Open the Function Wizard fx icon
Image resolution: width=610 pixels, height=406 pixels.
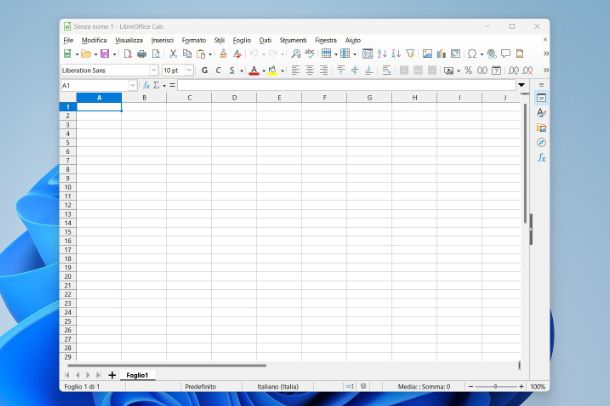click(146, 86)
